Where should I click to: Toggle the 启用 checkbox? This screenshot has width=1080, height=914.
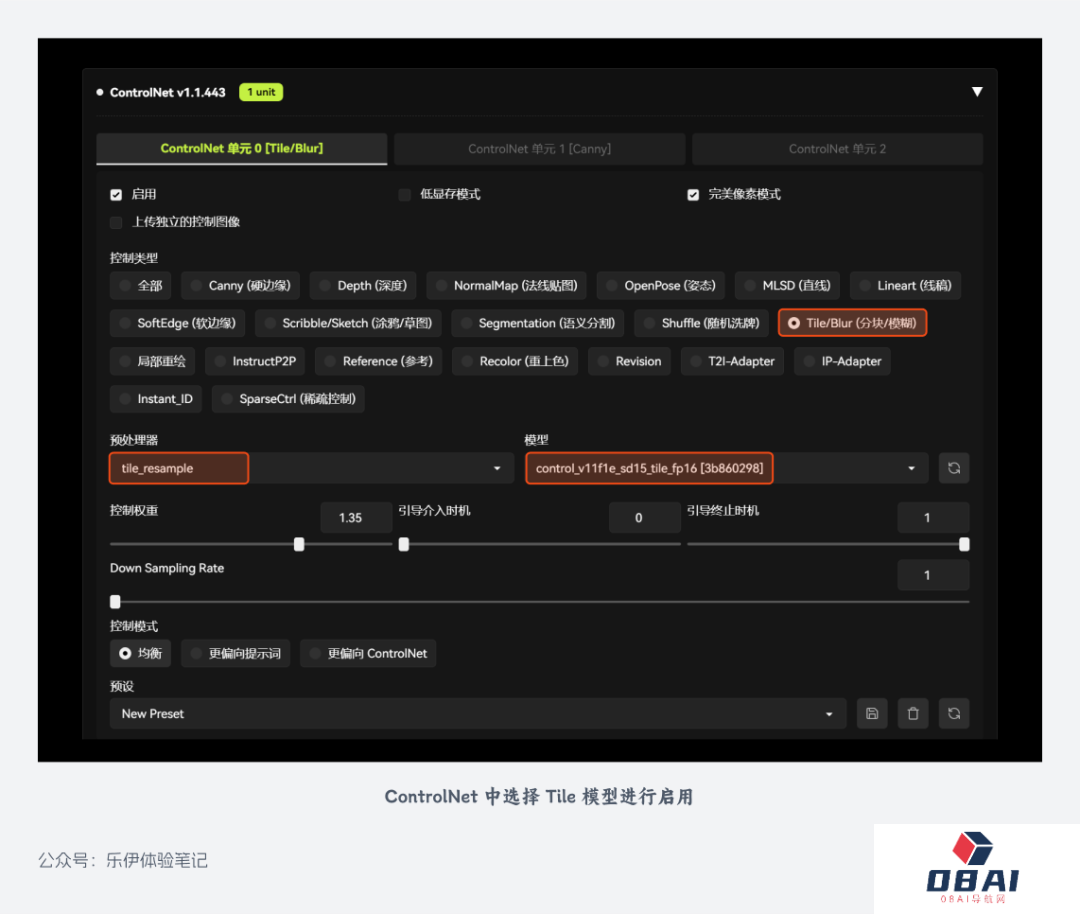[x=116, y=195]
